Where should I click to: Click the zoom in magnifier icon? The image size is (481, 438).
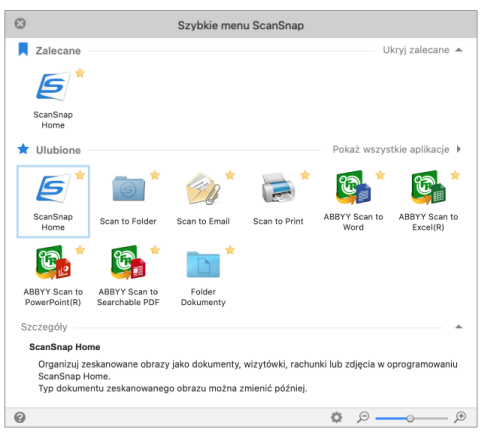[x=460, y=417]
